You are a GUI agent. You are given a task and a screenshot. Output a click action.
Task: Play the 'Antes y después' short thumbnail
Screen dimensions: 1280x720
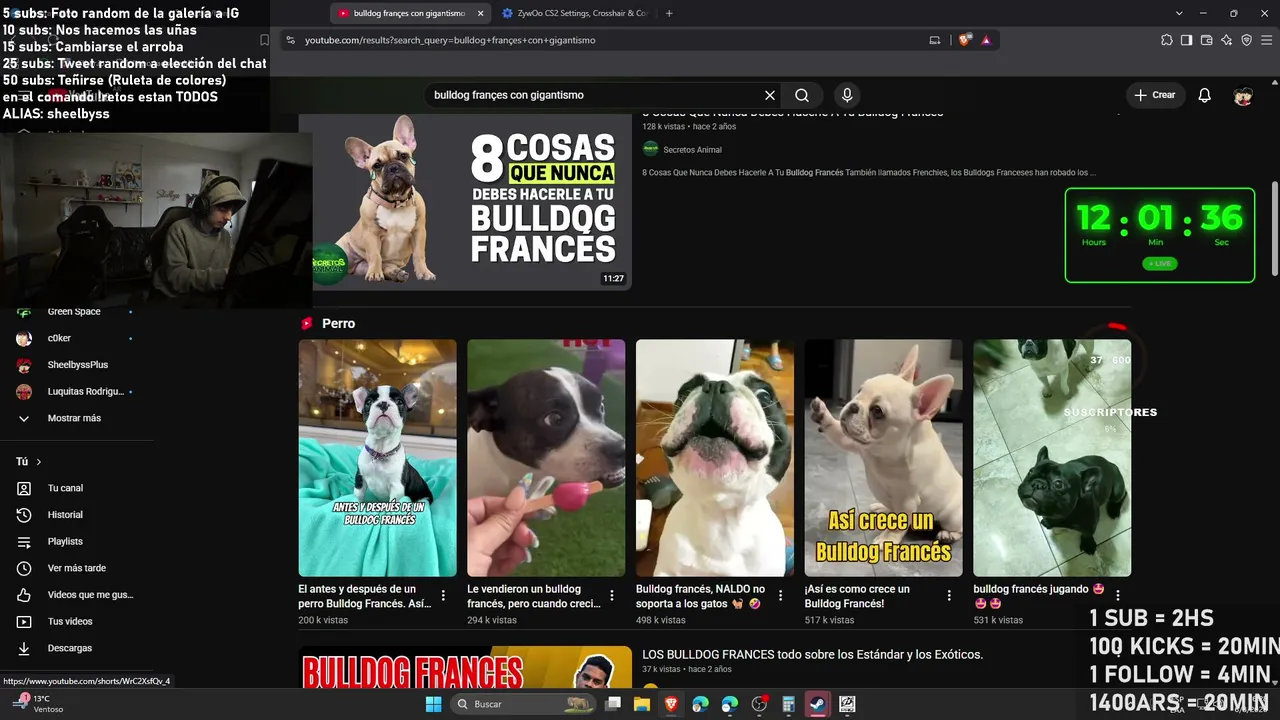pyautogui.click(x=378, y=458)
